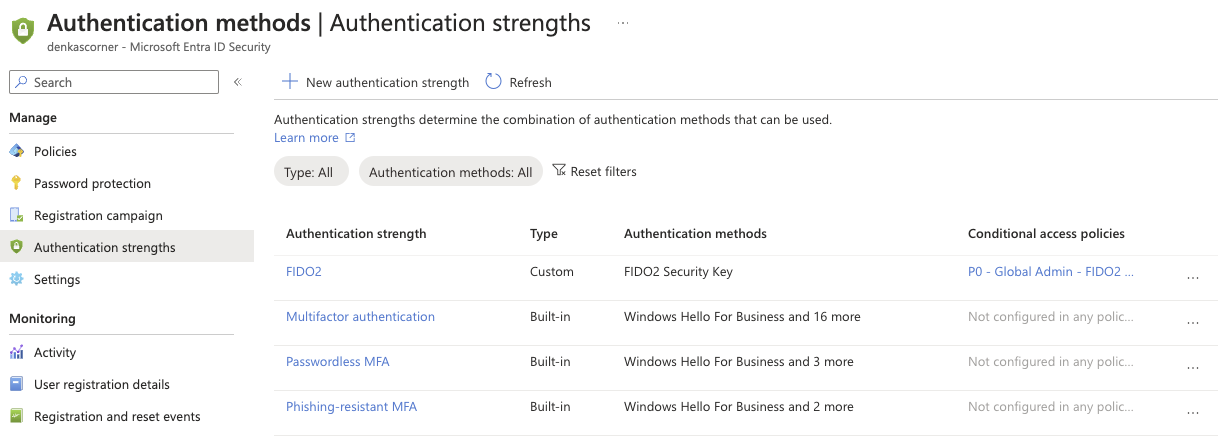Open the Type: All filter
This screenshot has height=438, width=1218.
[x=311, y=172]
